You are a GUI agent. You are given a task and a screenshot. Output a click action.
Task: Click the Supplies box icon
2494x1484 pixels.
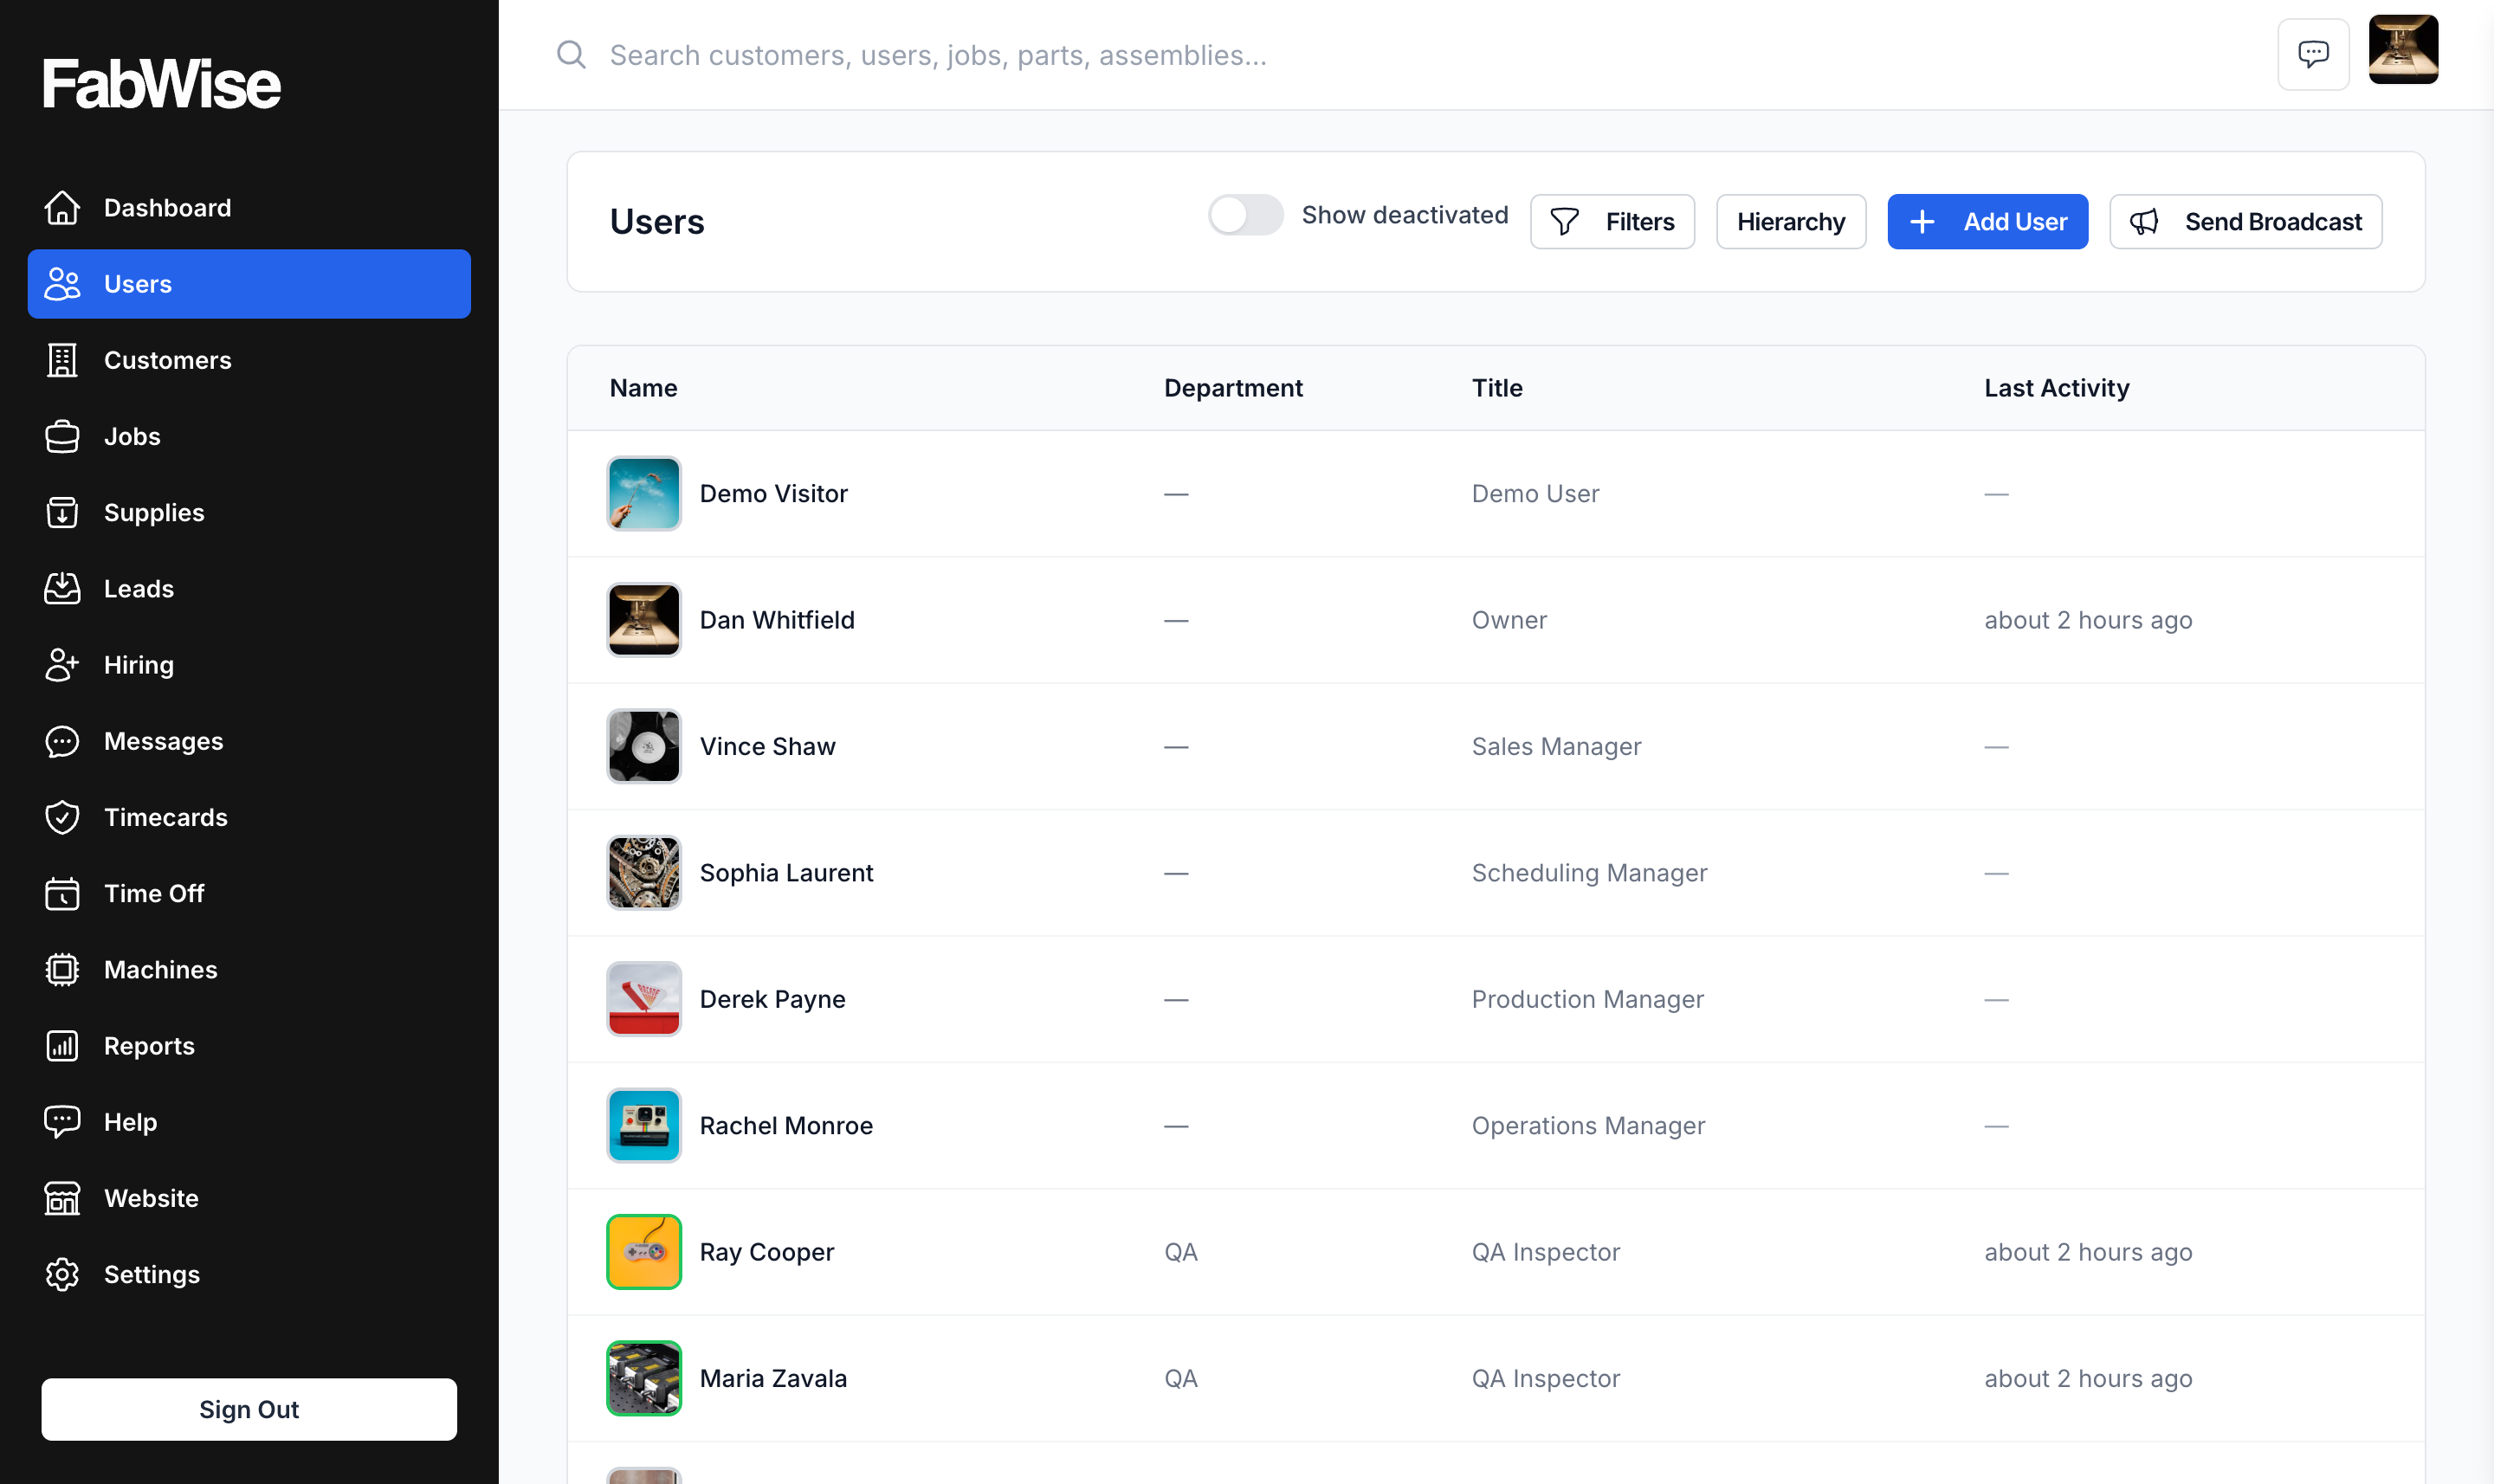62,513
